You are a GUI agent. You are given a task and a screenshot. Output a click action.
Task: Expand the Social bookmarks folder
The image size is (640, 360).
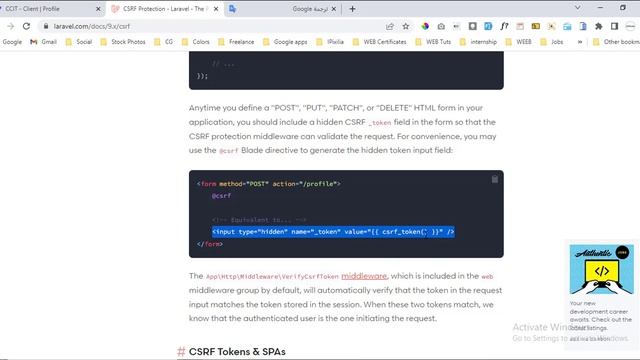pos(79,42)
